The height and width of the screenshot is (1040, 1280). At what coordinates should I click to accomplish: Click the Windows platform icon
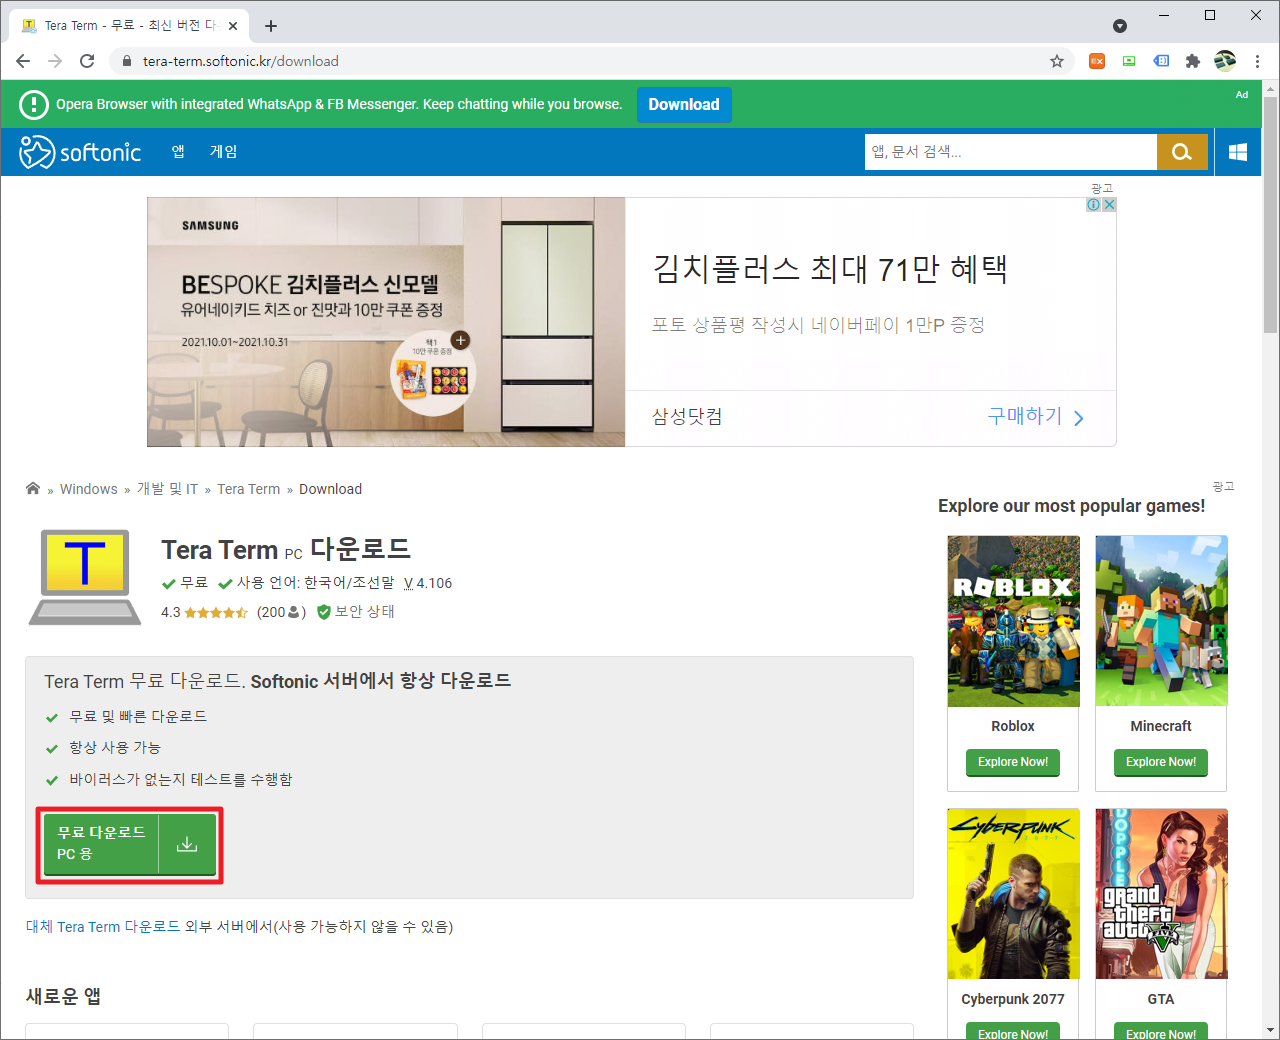pos(1238,152)
